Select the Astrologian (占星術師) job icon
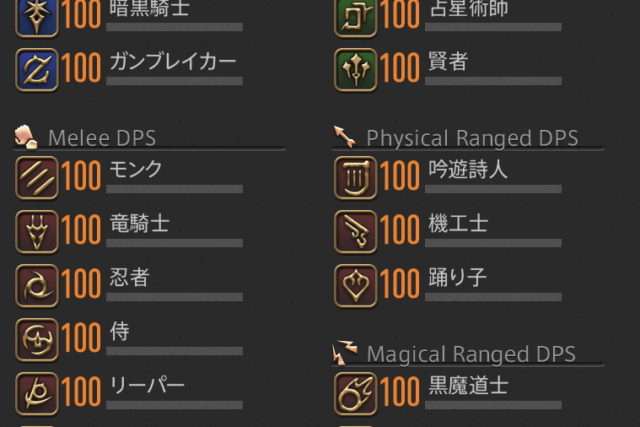Image resolution: width=640 pixels, height=427 pixels. point(356,17)
